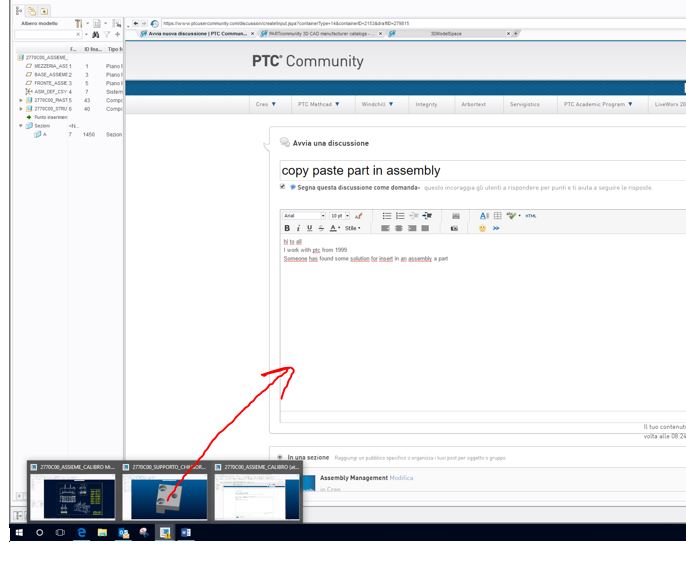Viewport: 686px width, 565px height.
Task: Open File Explorer from taskbar
Action: tap(102, 533)
